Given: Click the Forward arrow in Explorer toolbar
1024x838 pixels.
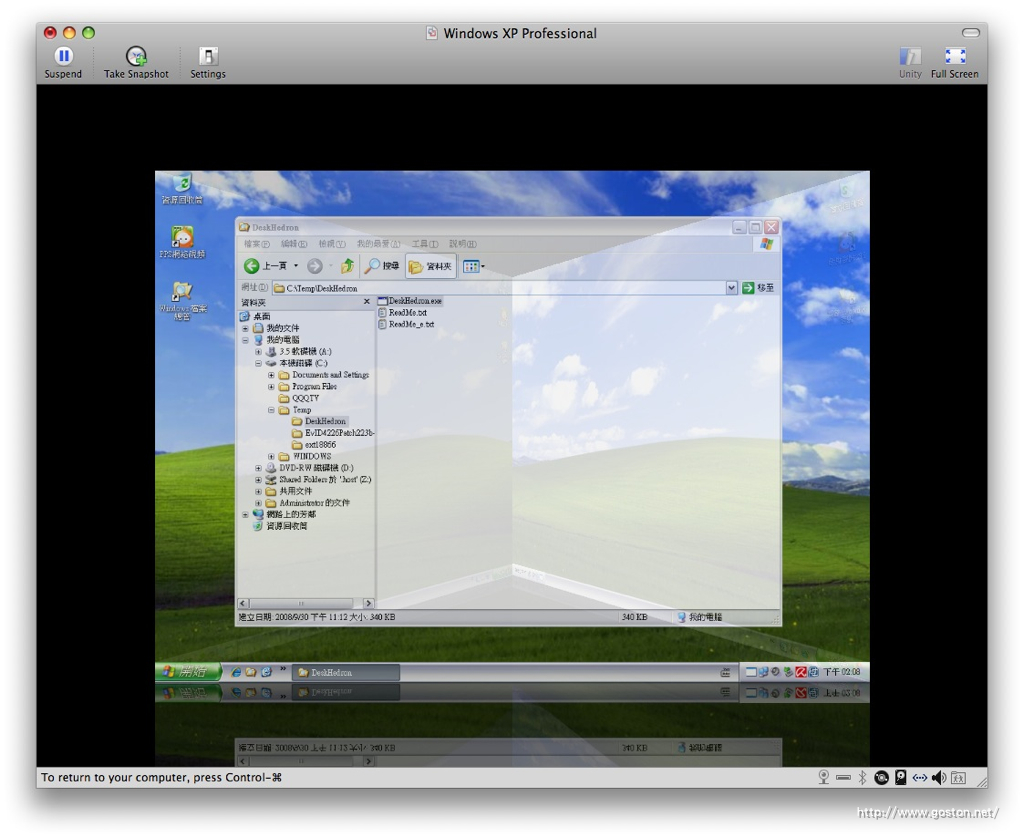Looking at the screenshot, I should pos(315,266).
